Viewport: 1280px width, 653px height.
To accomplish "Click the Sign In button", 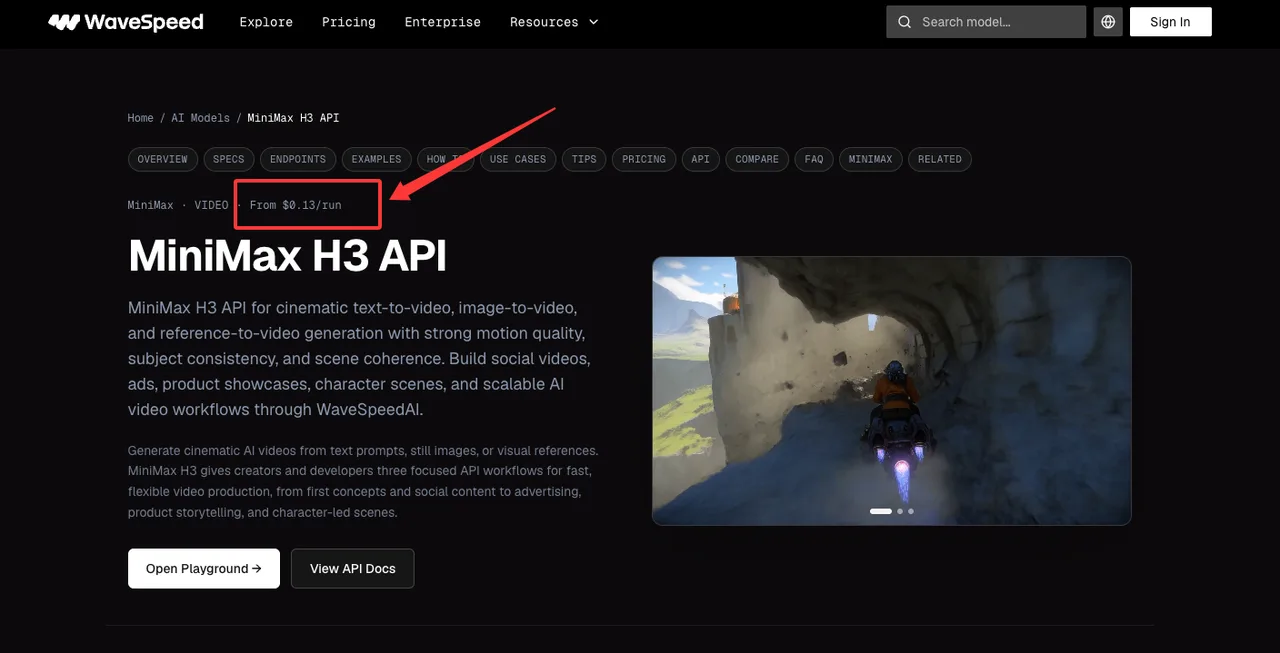I will click(1170, 22).
